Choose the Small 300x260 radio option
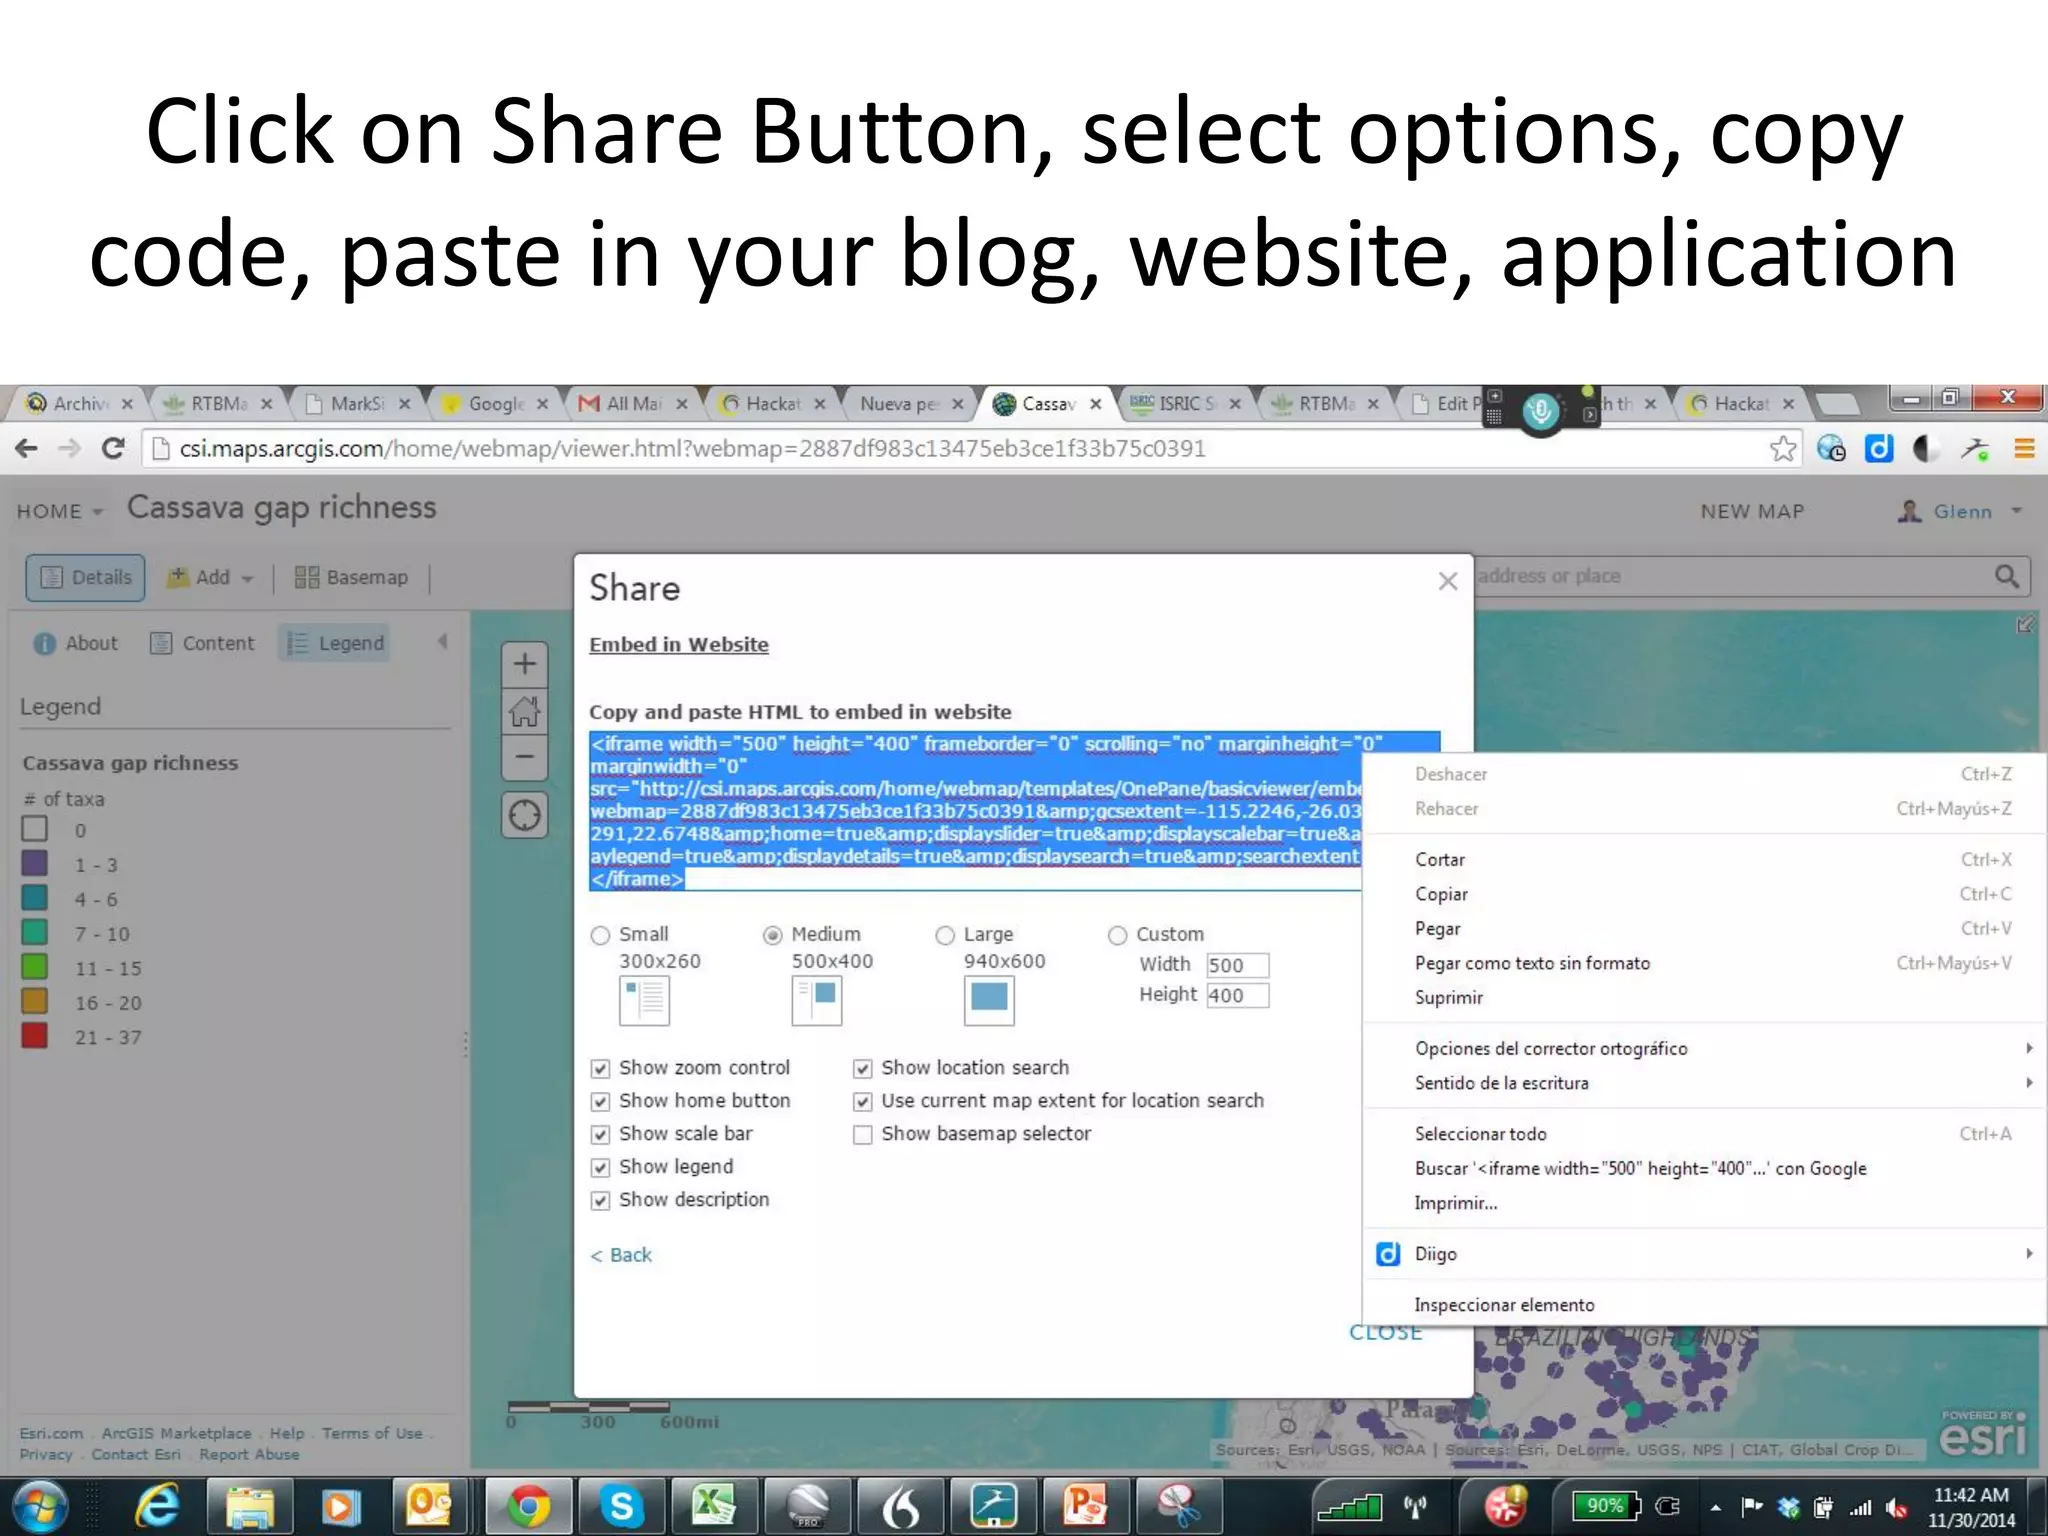2048x1536 pixels. (x=600, y=935)
